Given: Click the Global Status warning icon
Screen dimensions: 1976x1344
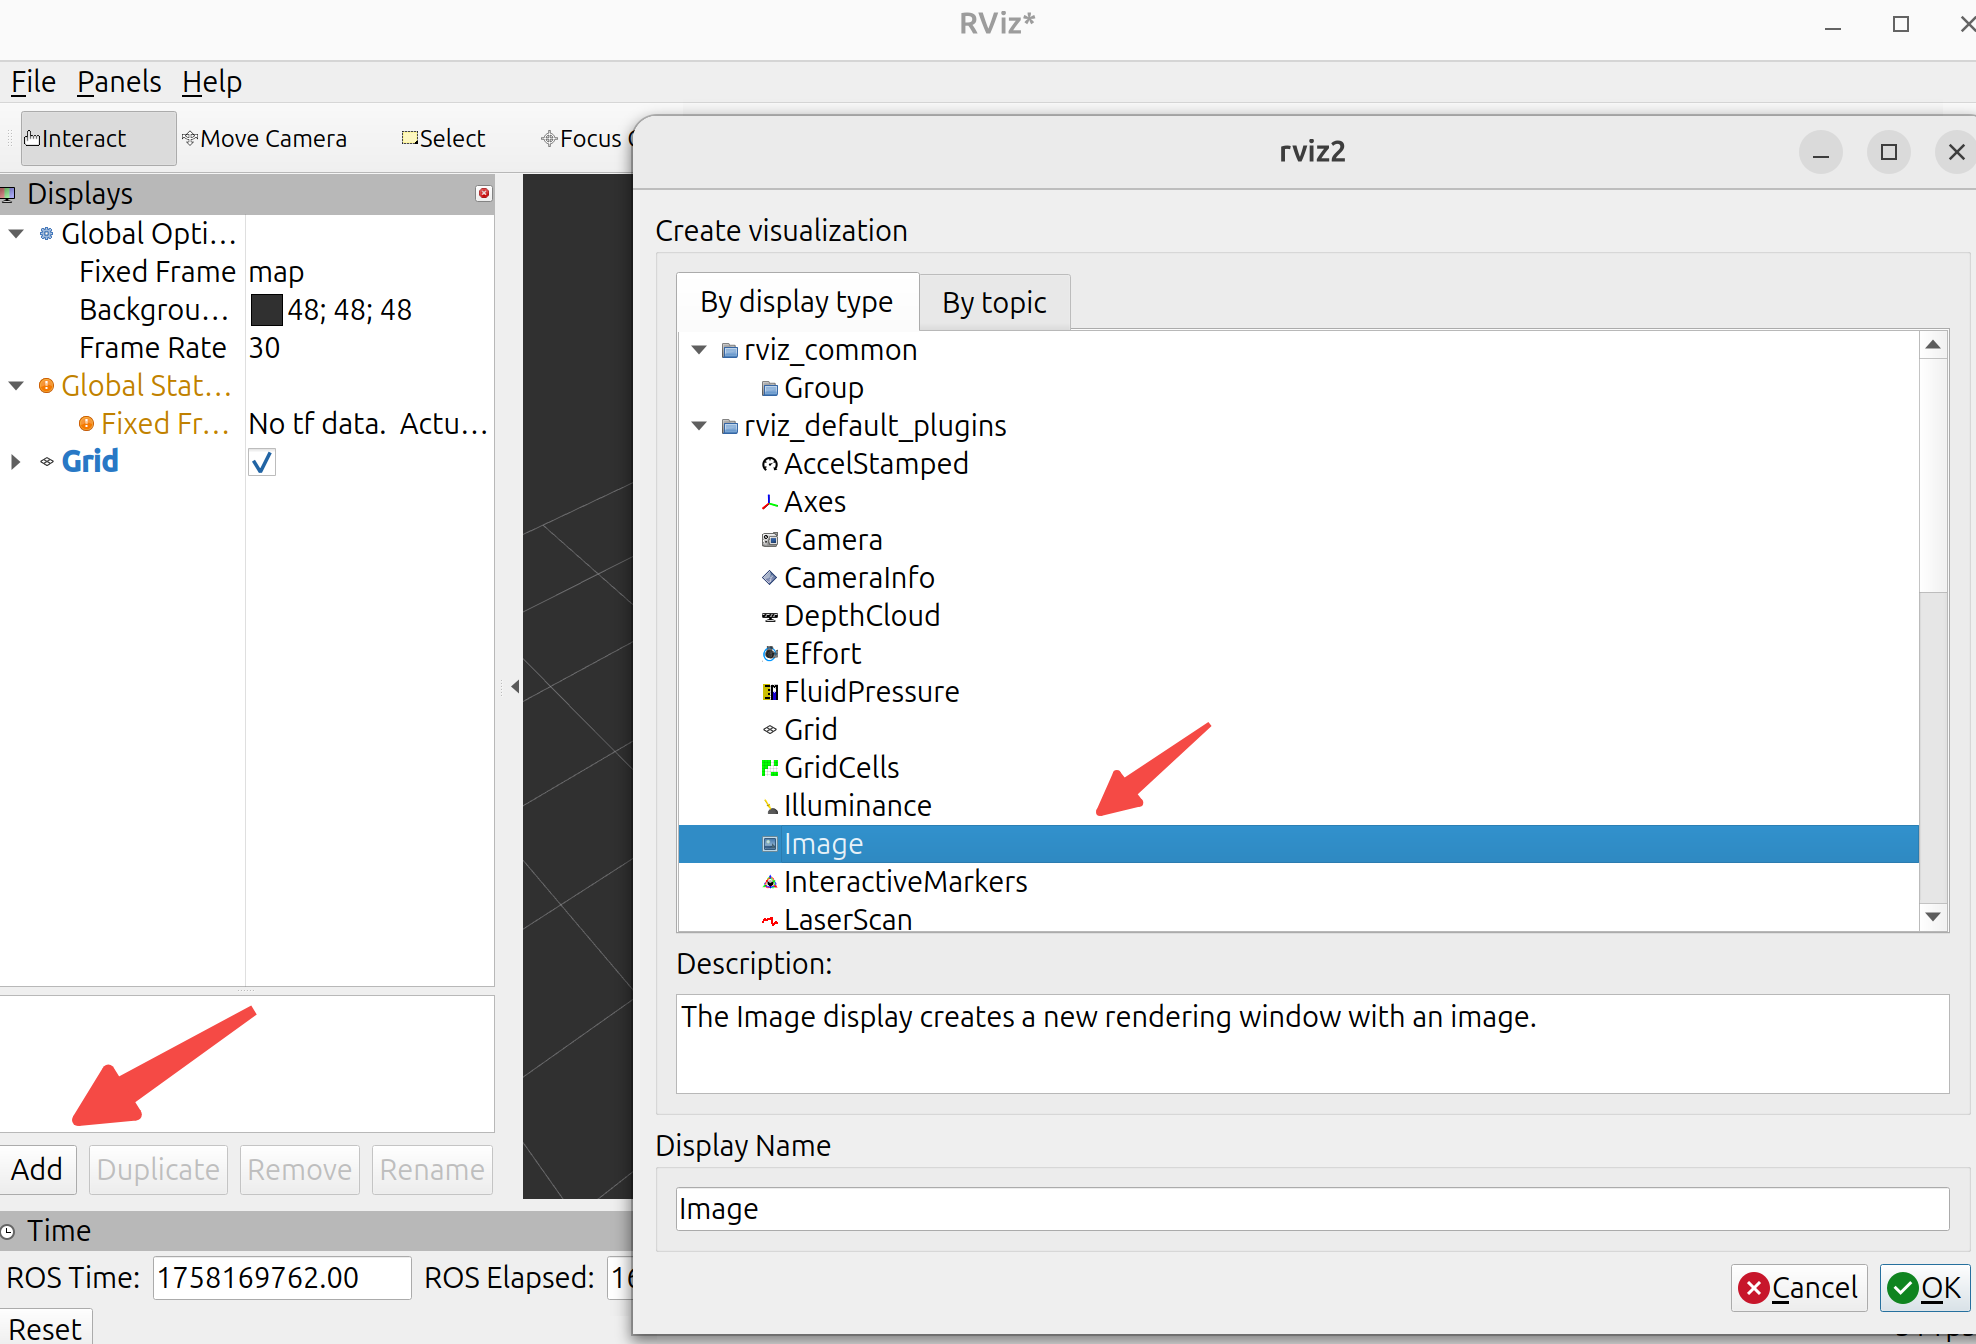Looking at the screenshot, I should coord(46,386).
